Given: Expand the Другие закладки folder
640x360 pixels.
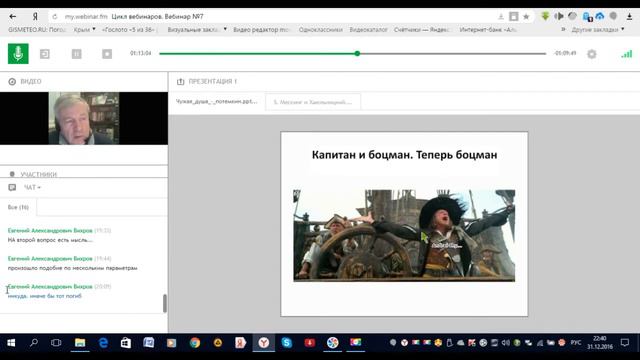Looking at the screenshot, I should pyautogui.click(x=598, y=30).
